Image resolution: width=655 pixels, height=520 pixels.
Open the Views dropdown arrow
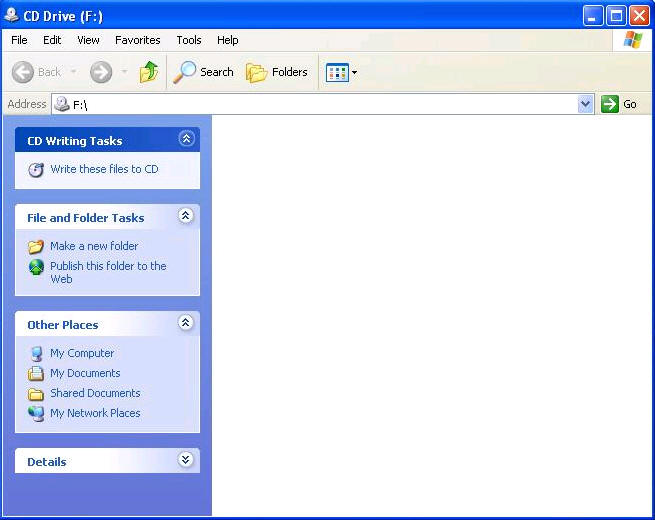pos(354,72)
